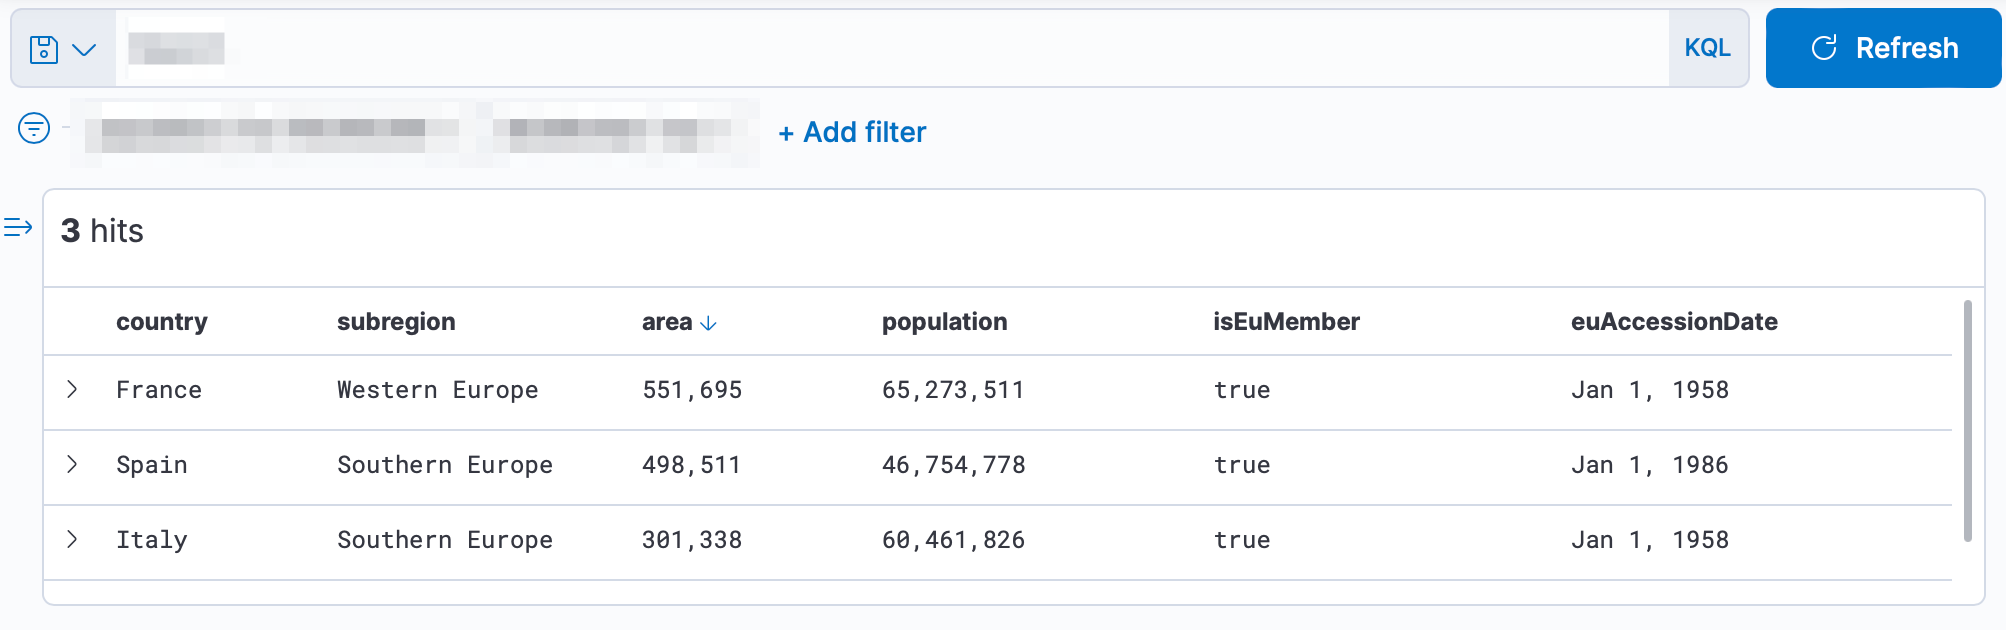Open the saved query menu icon
The width and height of the screenshot is (2006, 630).
tap(62, 49)
